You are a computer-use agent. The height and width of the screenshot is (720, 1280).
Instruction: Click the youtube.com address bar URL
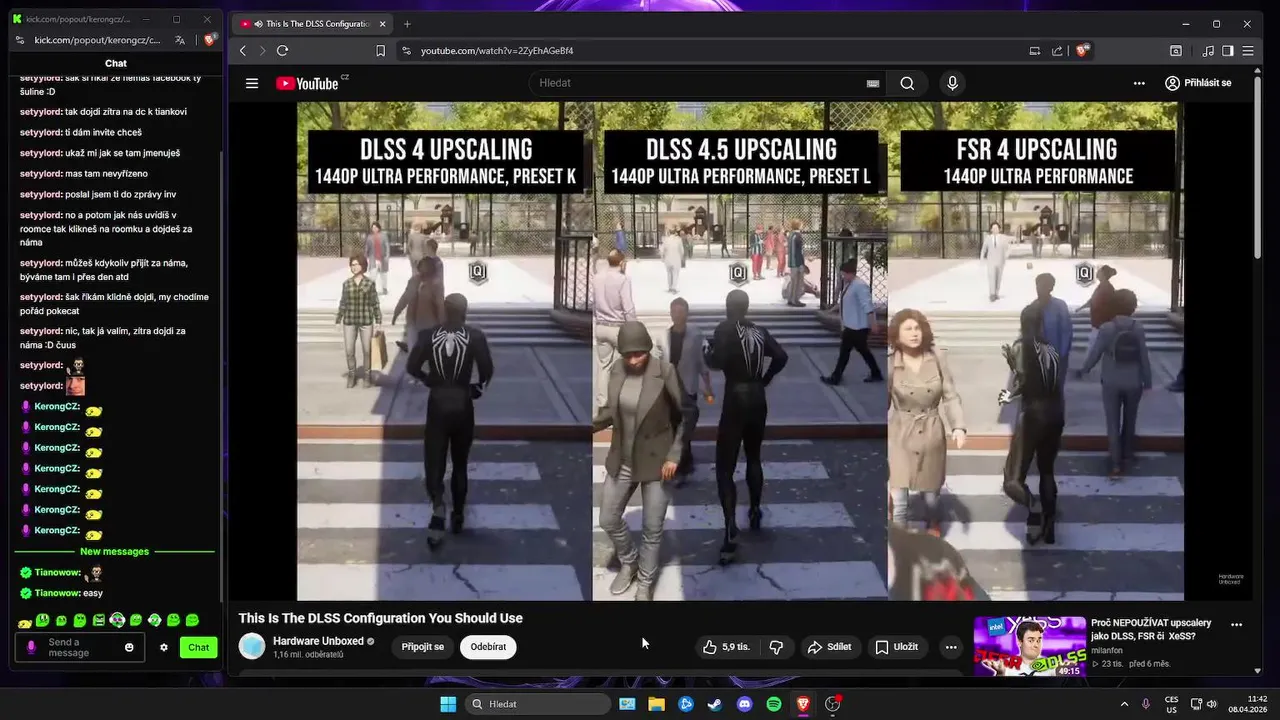[497, 50]
